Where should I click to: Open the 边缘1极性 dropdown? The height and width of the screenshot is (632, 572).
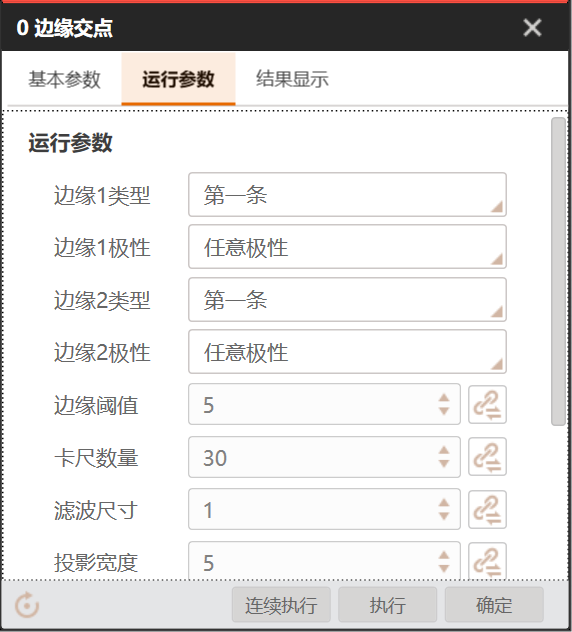(347, 247)
